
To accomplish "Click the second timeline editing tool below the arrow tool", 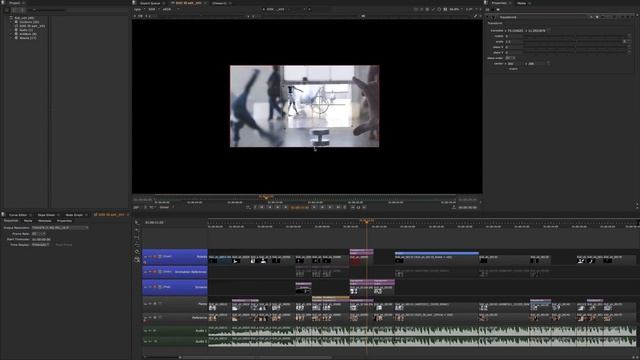I will pos(137,230).
